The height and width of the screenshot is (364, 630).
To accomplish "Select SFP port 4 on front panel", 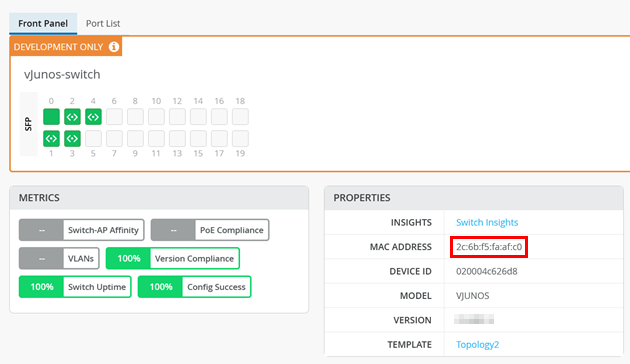I will [x=93, y=117].
